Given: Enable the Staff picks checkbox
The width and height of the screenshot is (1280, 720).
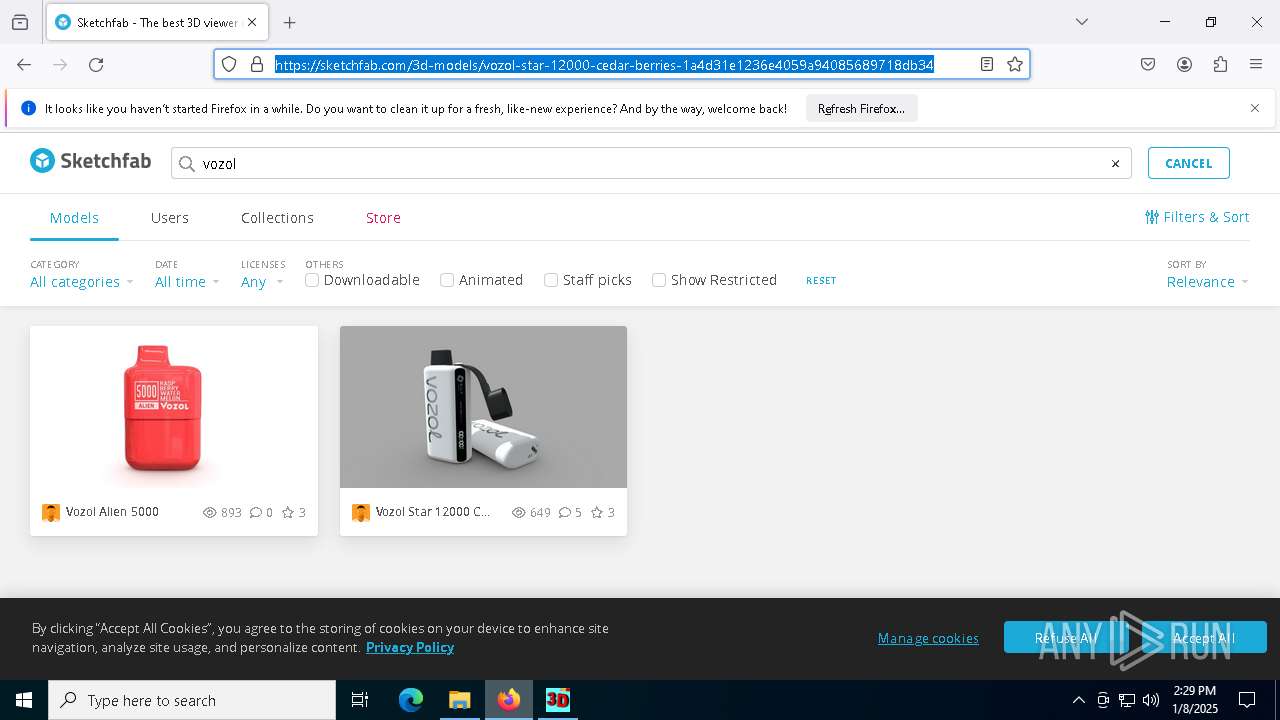Looking at the screenshot, I should 551,280.
